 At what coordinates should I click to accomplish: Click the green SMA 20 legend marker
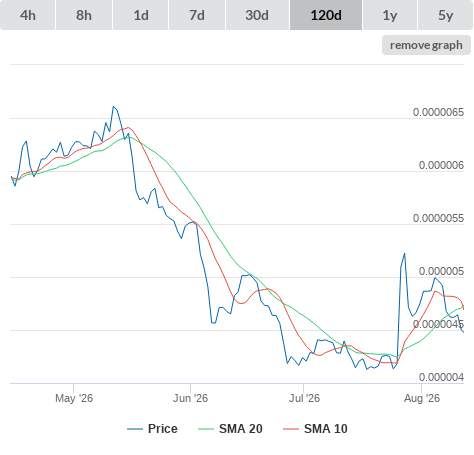click(x=206, y=429)
